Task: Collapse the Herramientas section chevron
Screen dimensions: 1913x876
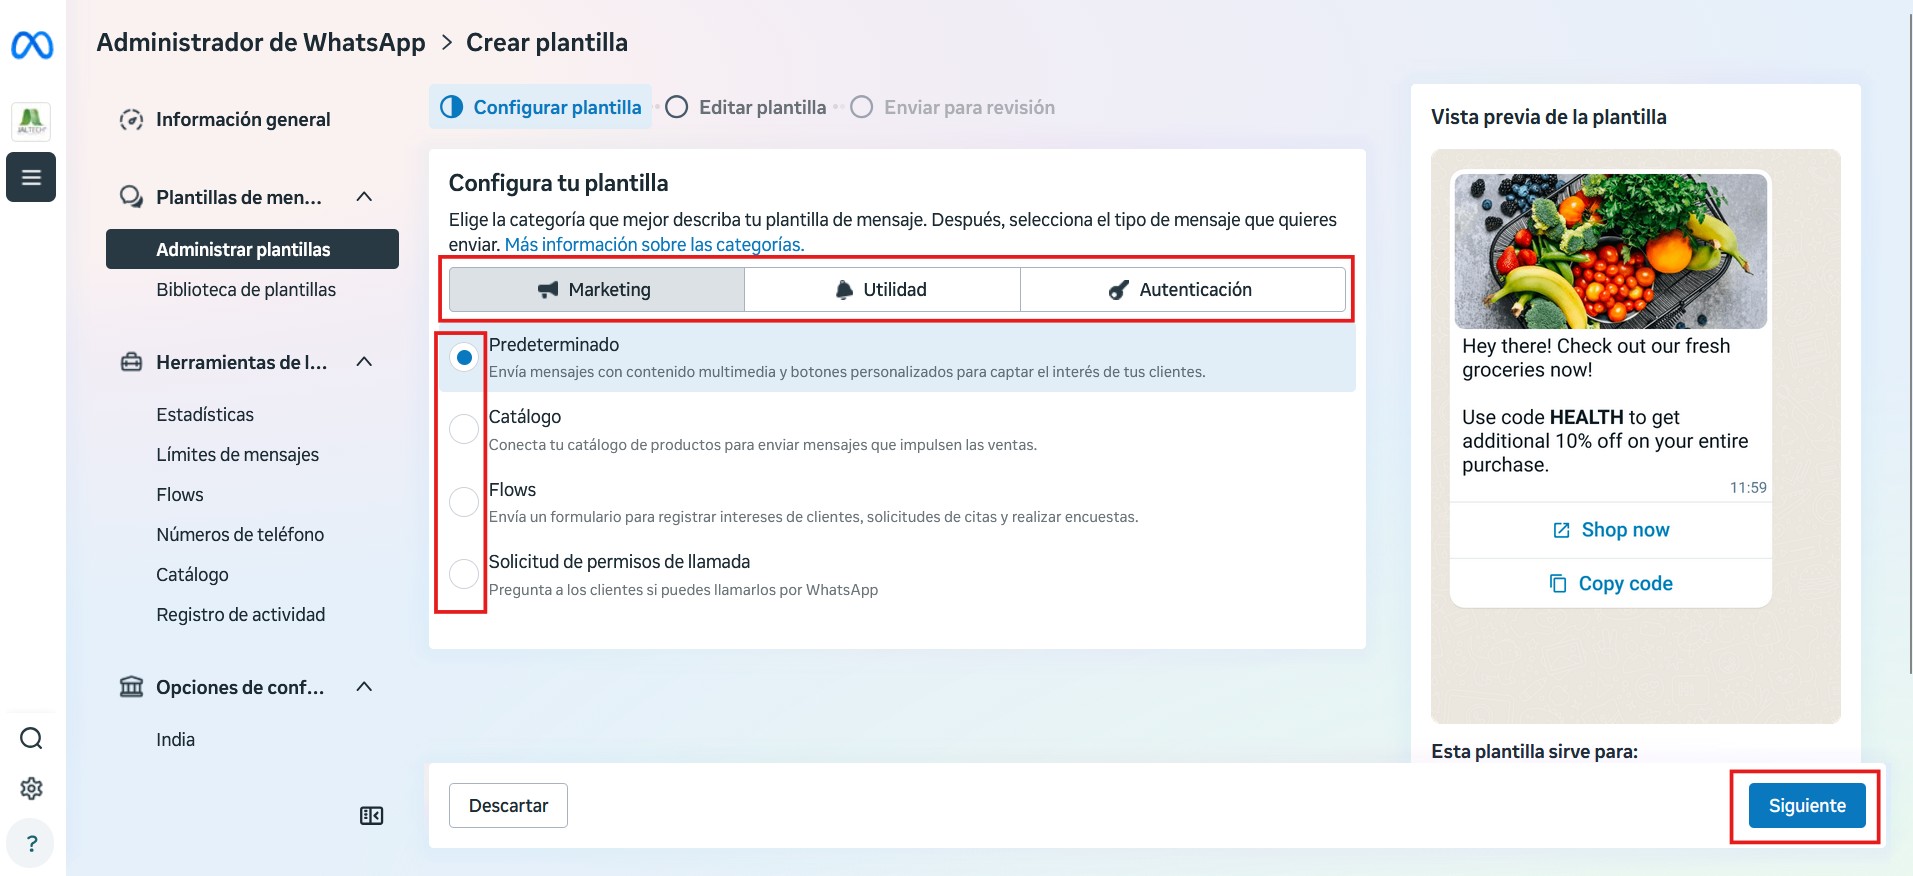Action: (x=364, y=362)
